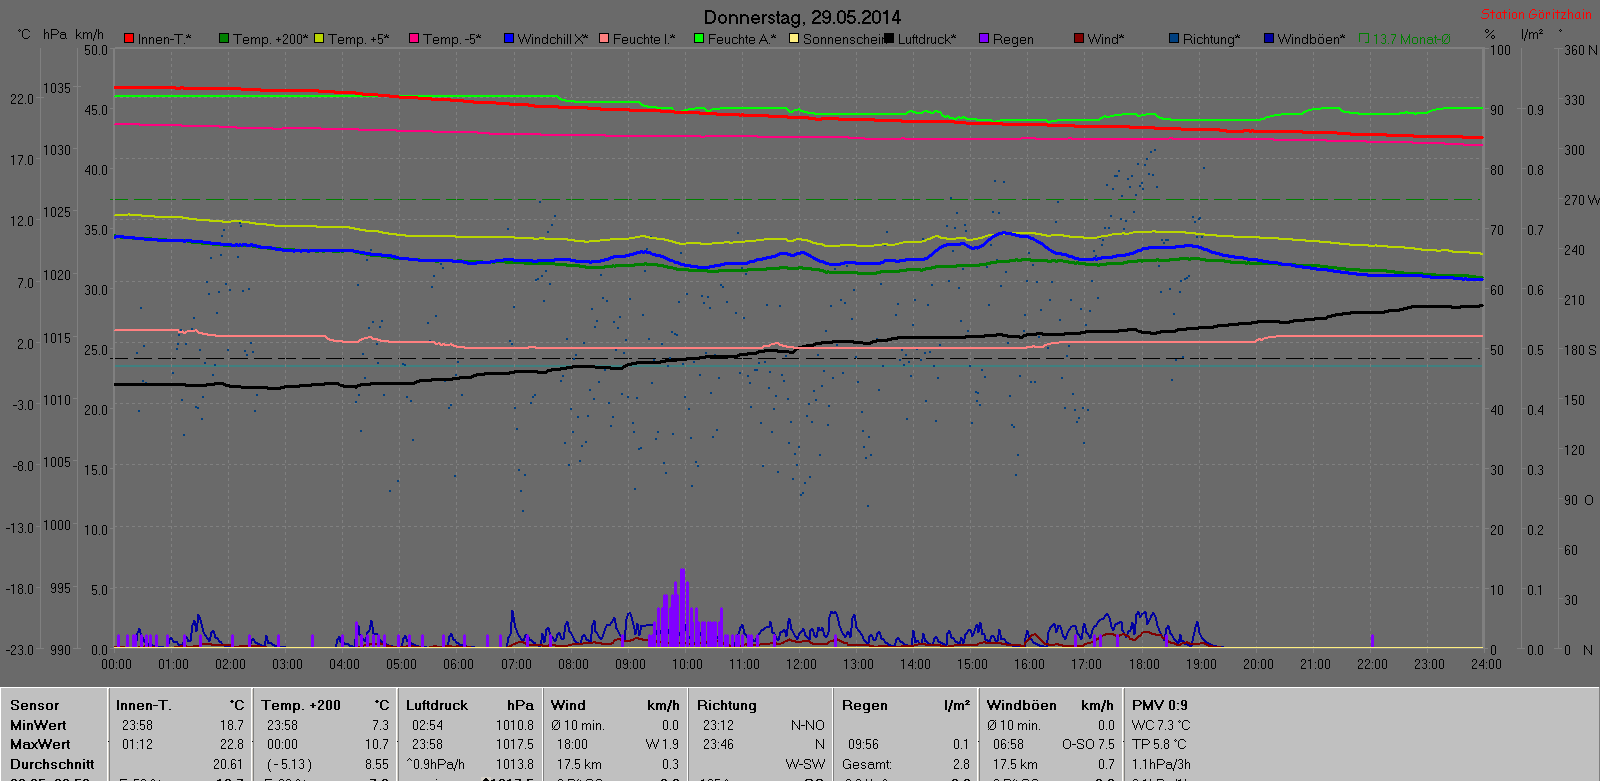
Task: Click the Durchschnitt row label
Action: tap(52, 764)
